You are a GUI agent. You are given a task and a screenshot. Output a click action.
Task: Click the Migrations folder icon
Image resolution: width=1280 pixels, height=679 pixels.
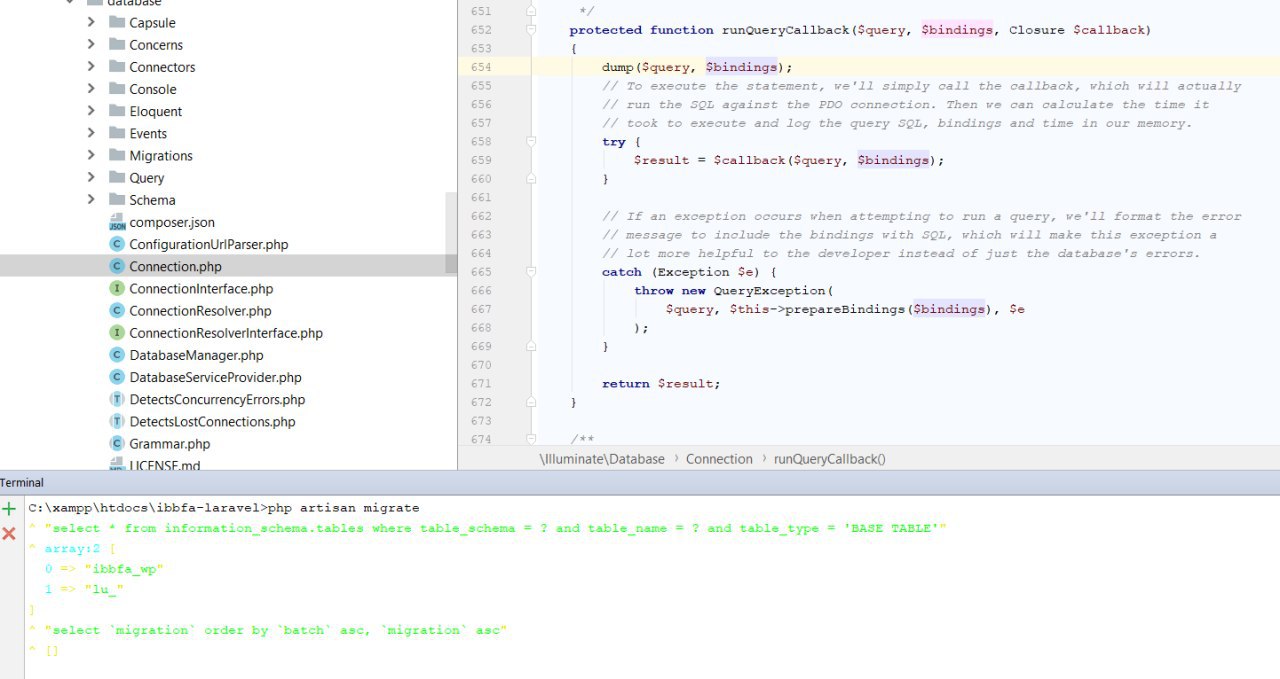coord(117,155)
